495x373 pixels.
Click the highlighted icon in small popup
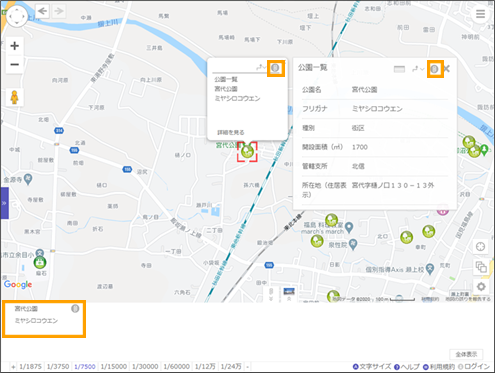276,68
